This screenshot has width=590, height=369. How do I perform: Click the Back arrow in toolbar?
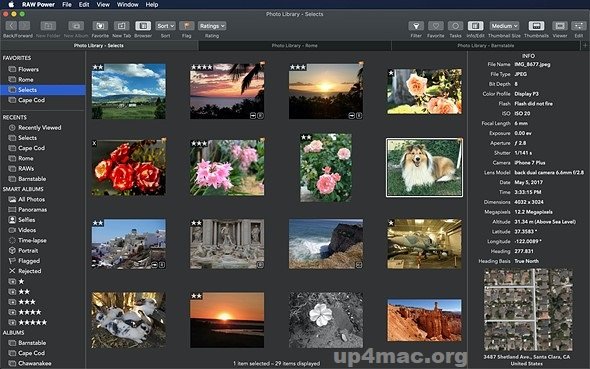(x=11, y=26)
